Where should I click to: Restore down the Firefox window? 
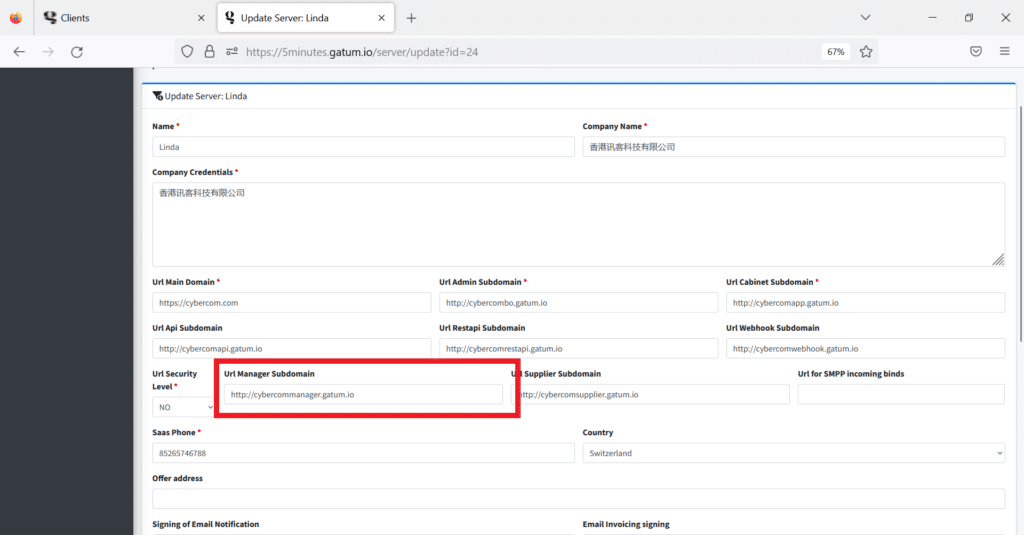pos(969,18)
